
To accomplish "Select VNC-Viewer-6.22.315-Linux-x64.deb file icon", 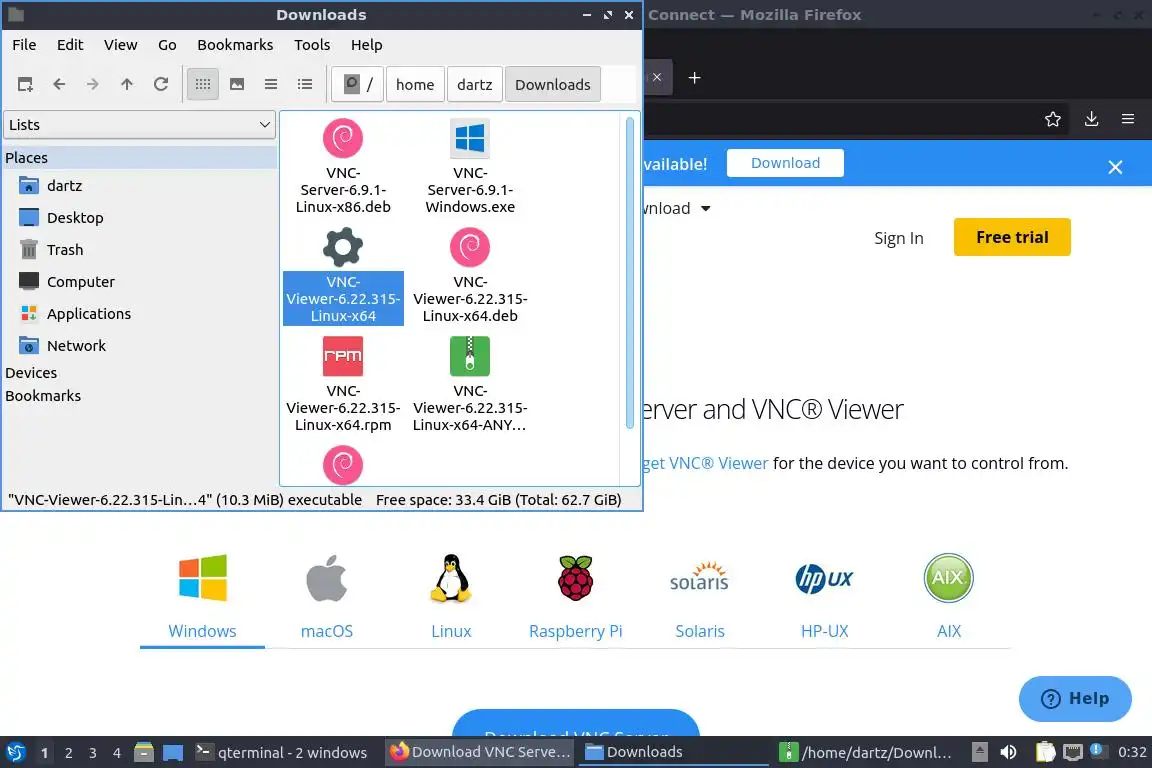I will 470,247.
